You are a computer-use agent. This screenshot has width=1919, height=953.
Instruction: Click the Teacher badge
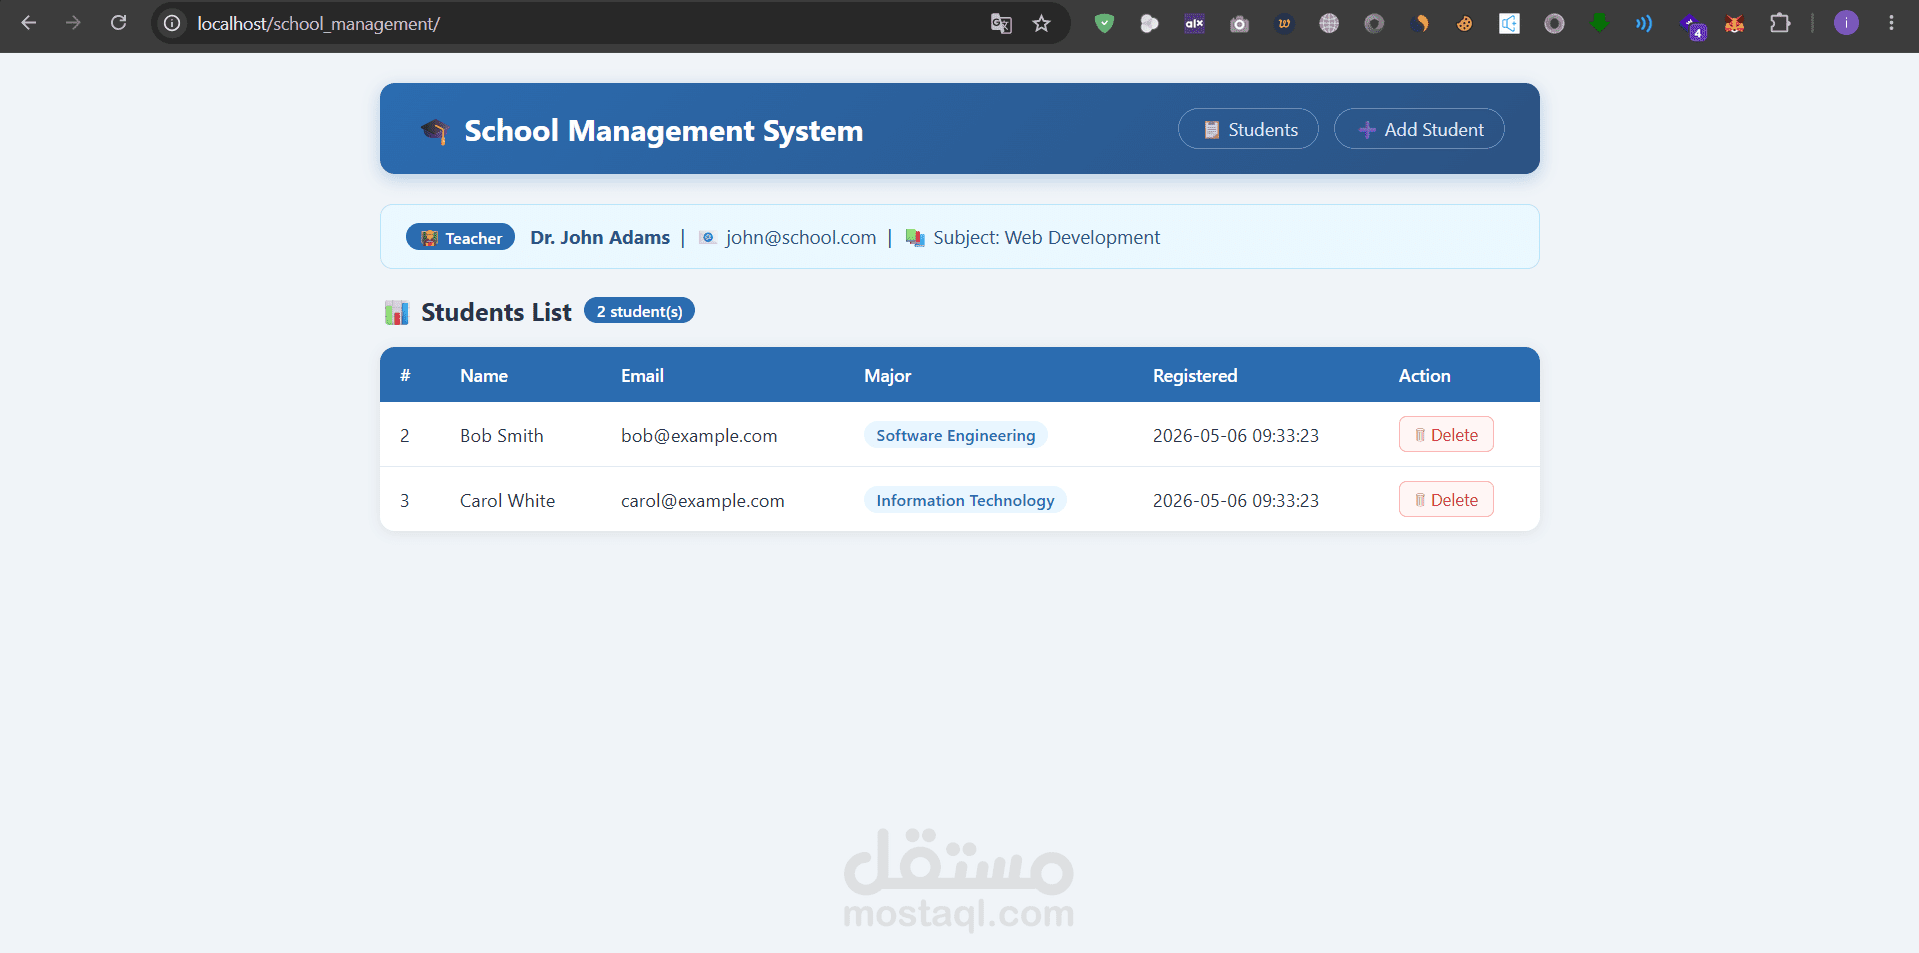coord(460,237)
